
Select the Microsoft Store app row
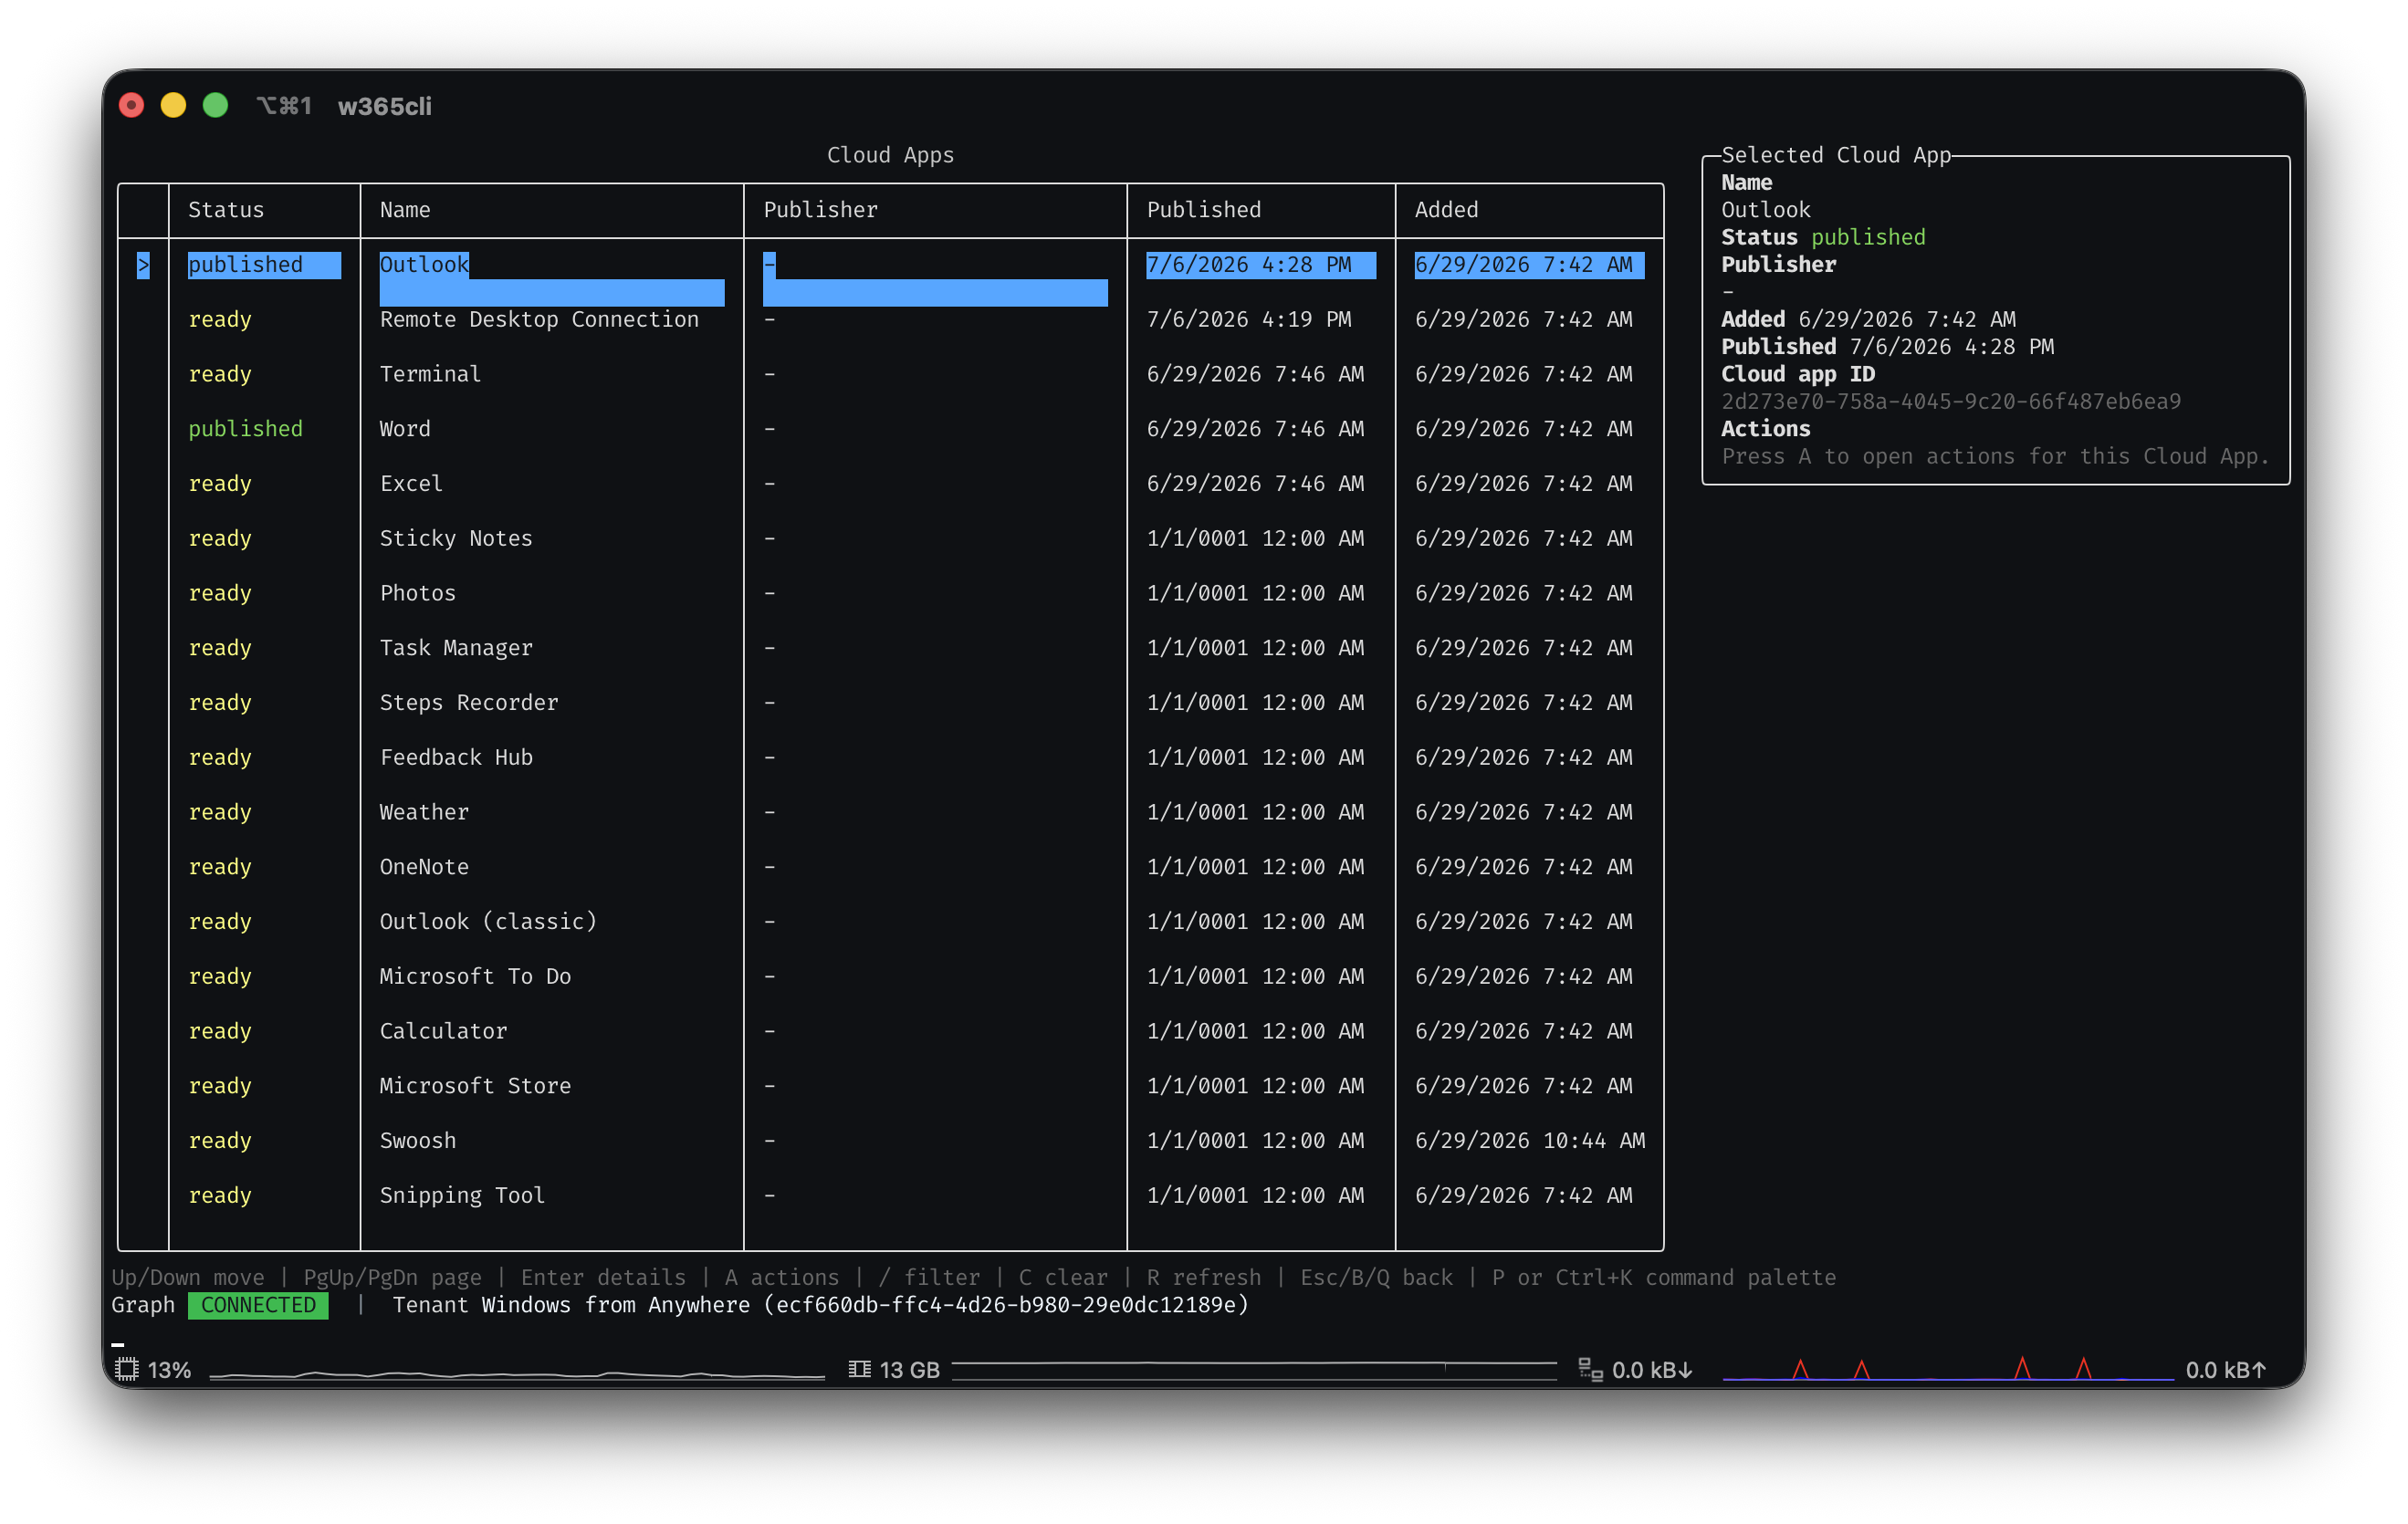coord(890,1086)
